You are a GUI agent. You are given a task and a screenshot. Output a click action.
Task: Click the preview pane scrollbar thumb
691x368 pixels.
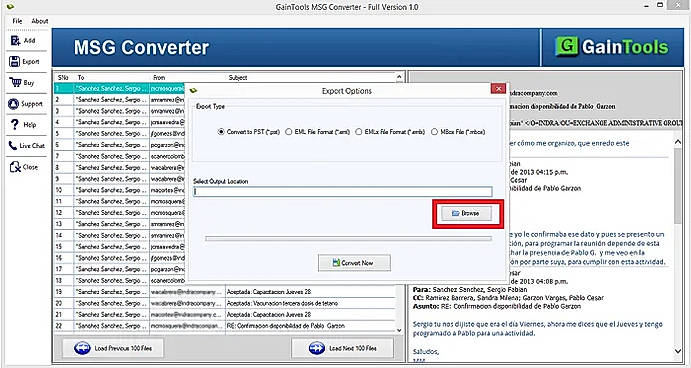click(x=678, y=186)
